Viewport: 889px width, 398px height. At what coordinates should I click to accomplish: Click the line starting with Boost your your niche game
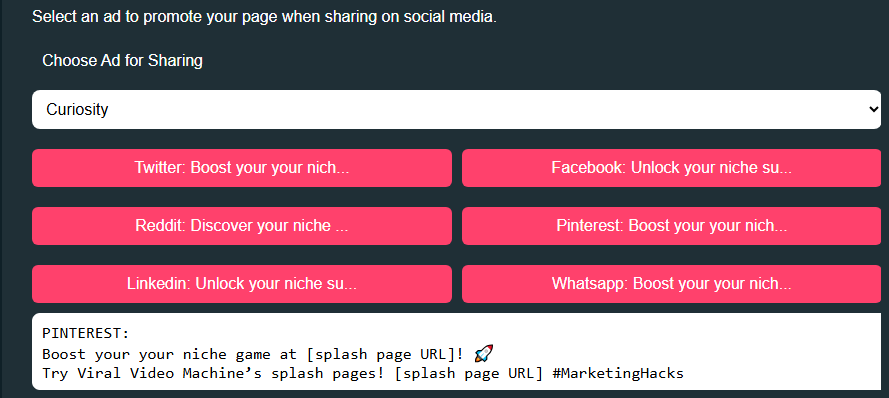268,354
